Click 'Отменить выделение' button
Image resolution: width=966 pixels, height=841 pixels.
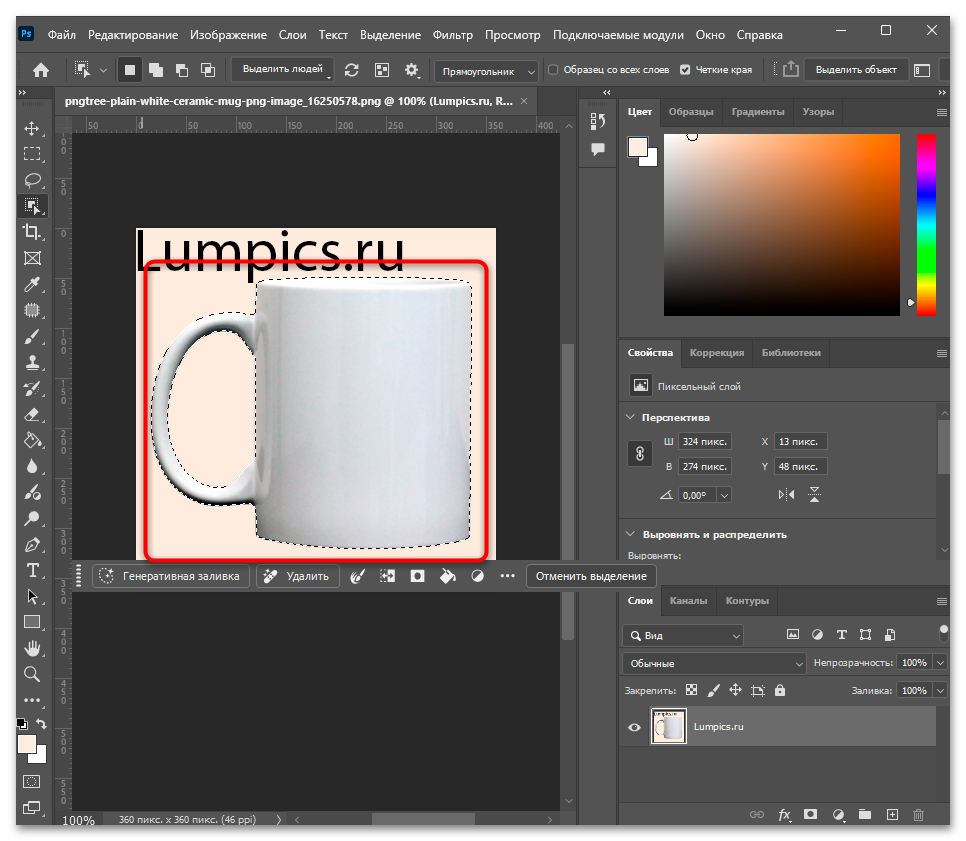591,576
